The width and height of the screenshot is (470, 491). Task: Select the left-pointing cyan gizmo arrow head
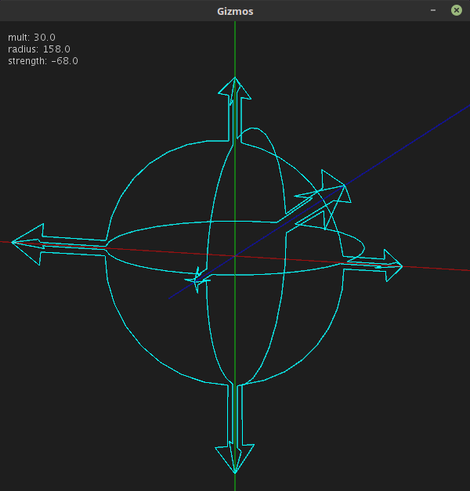point(28,244)
